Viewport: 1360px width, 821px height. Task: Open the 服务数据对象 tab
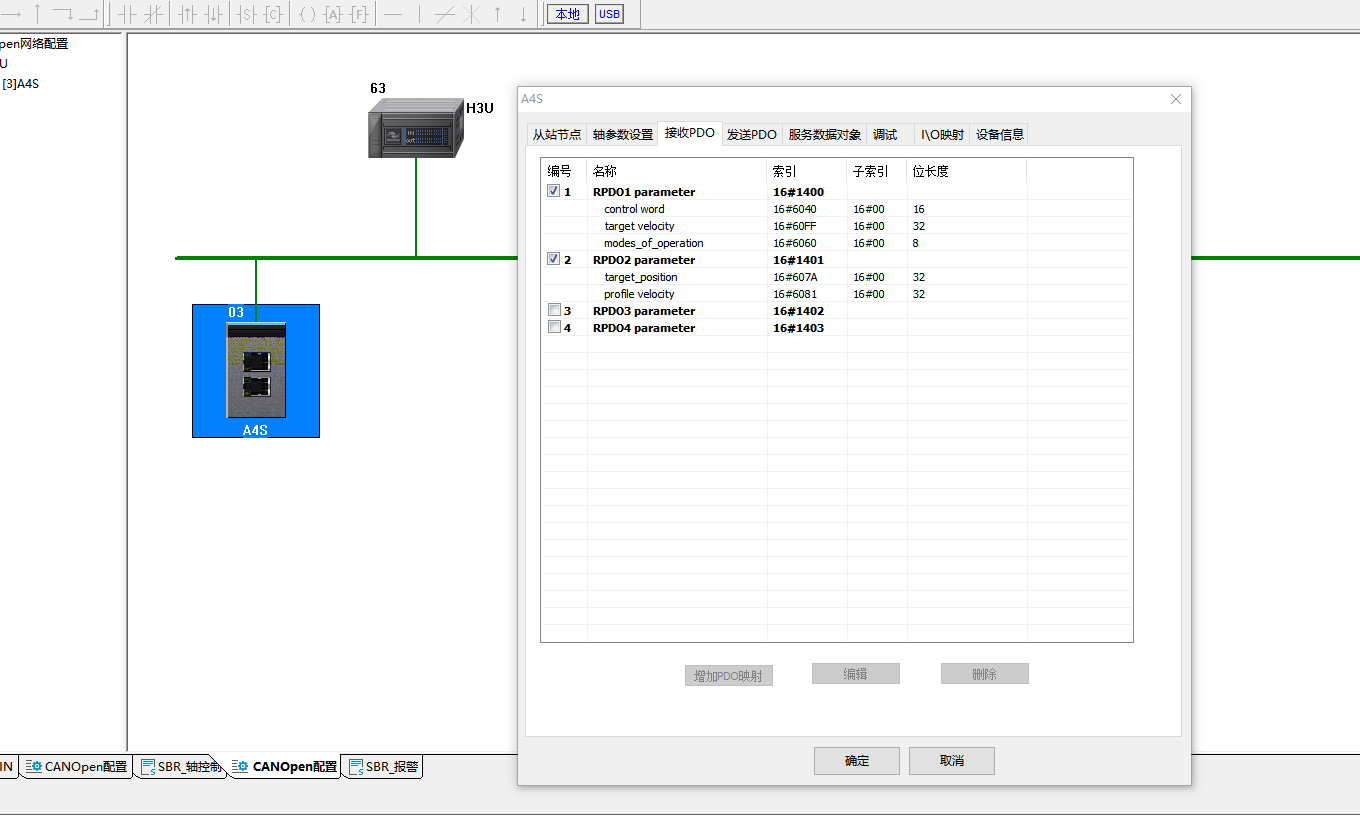(x=824, y=134)
